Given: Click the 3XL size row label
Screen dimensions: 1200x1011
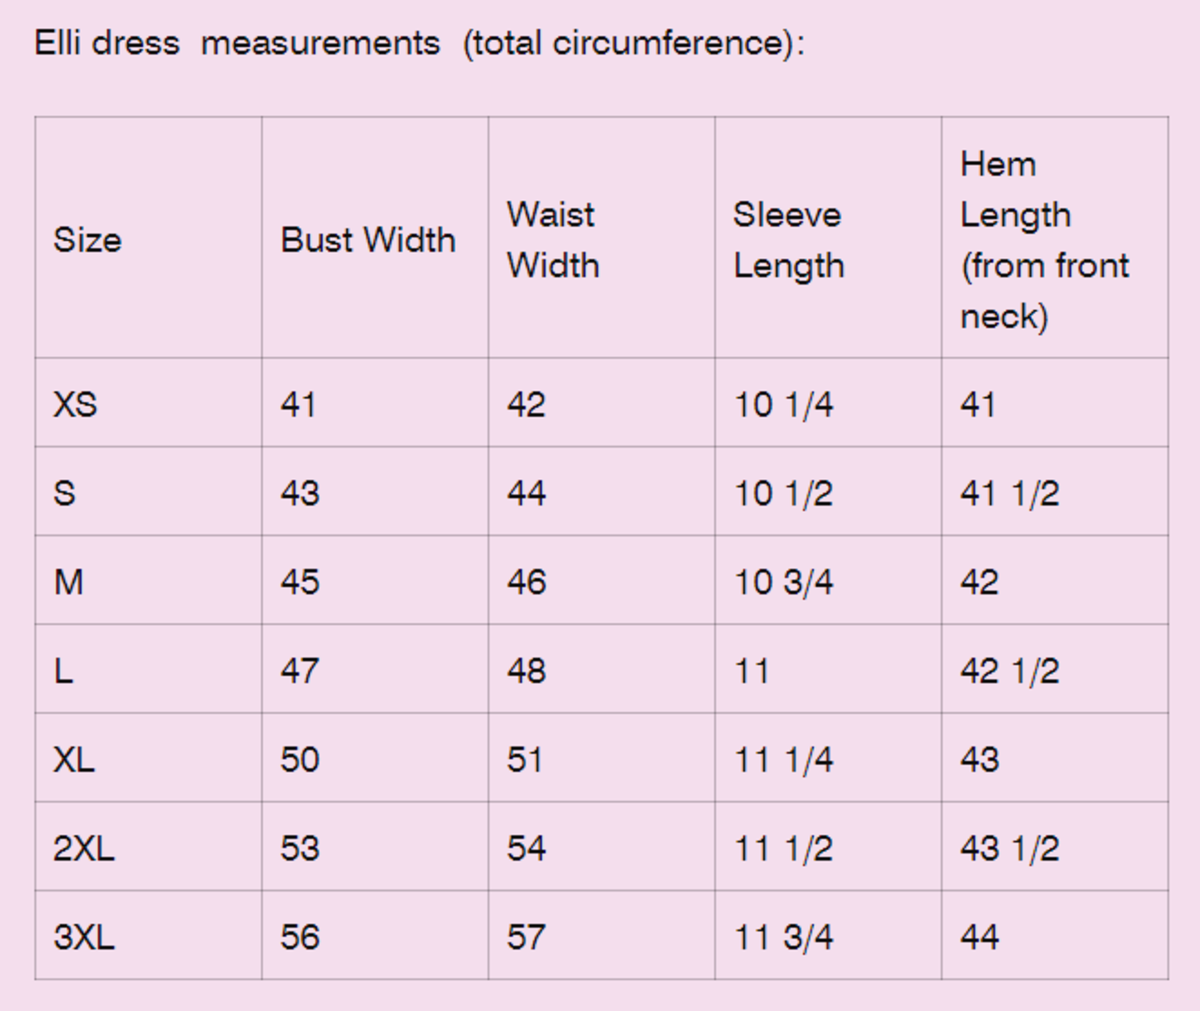Looking at the screenshot, I should (84, 938).
